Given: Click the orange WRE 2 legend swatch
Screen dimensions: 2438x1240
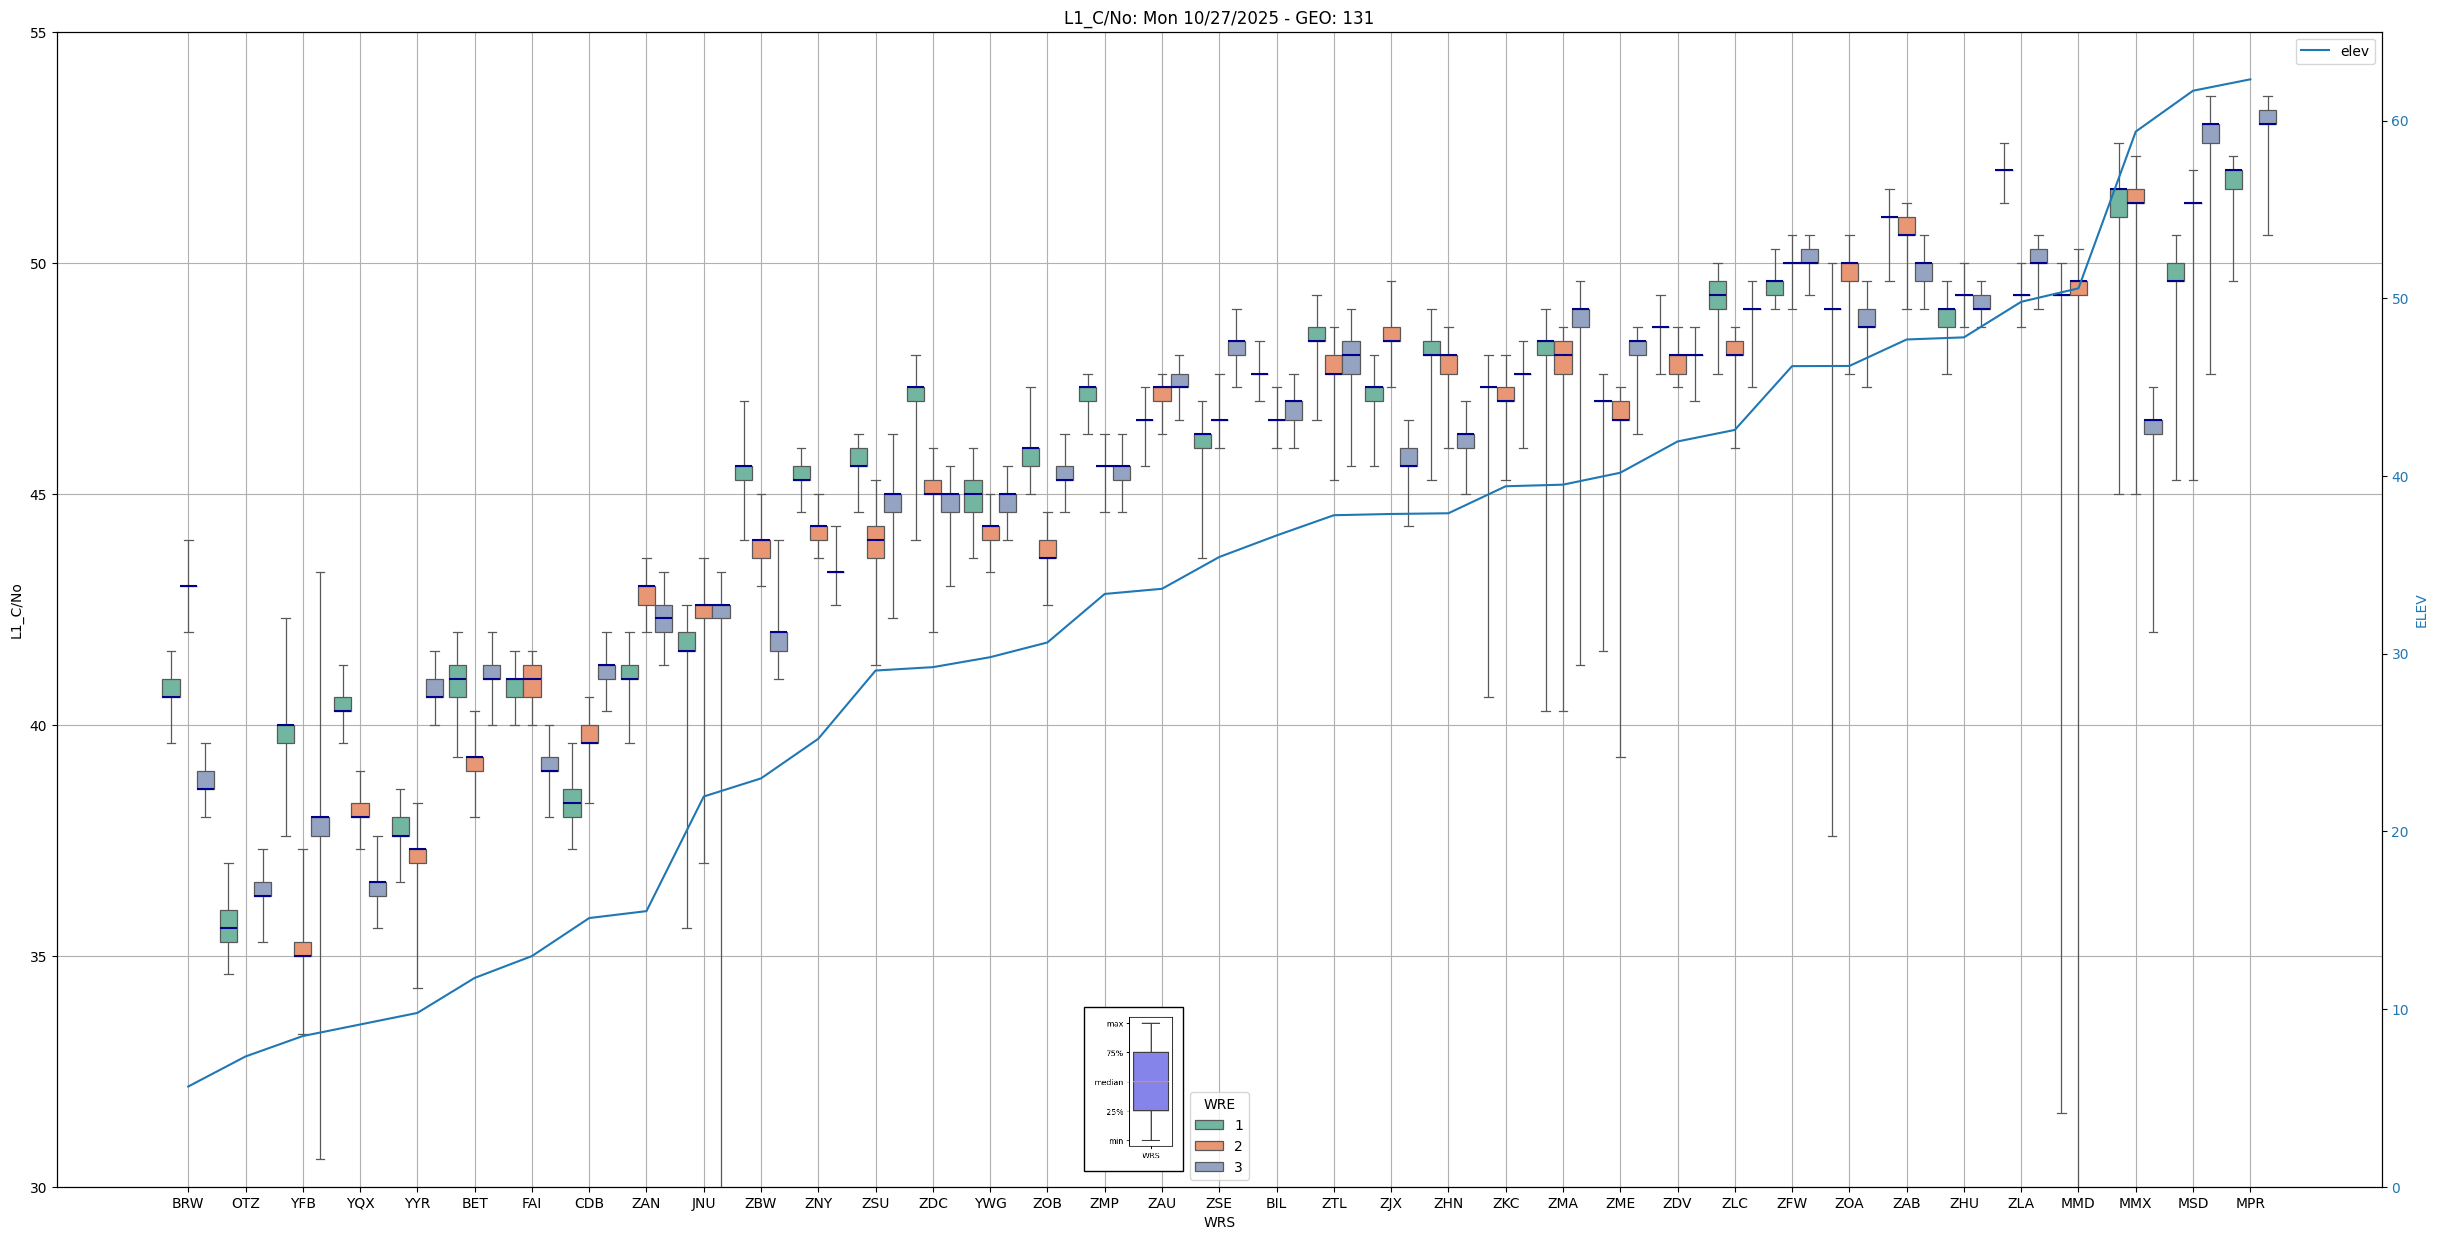Looking at the screenshot, I should (1209, 1146).
